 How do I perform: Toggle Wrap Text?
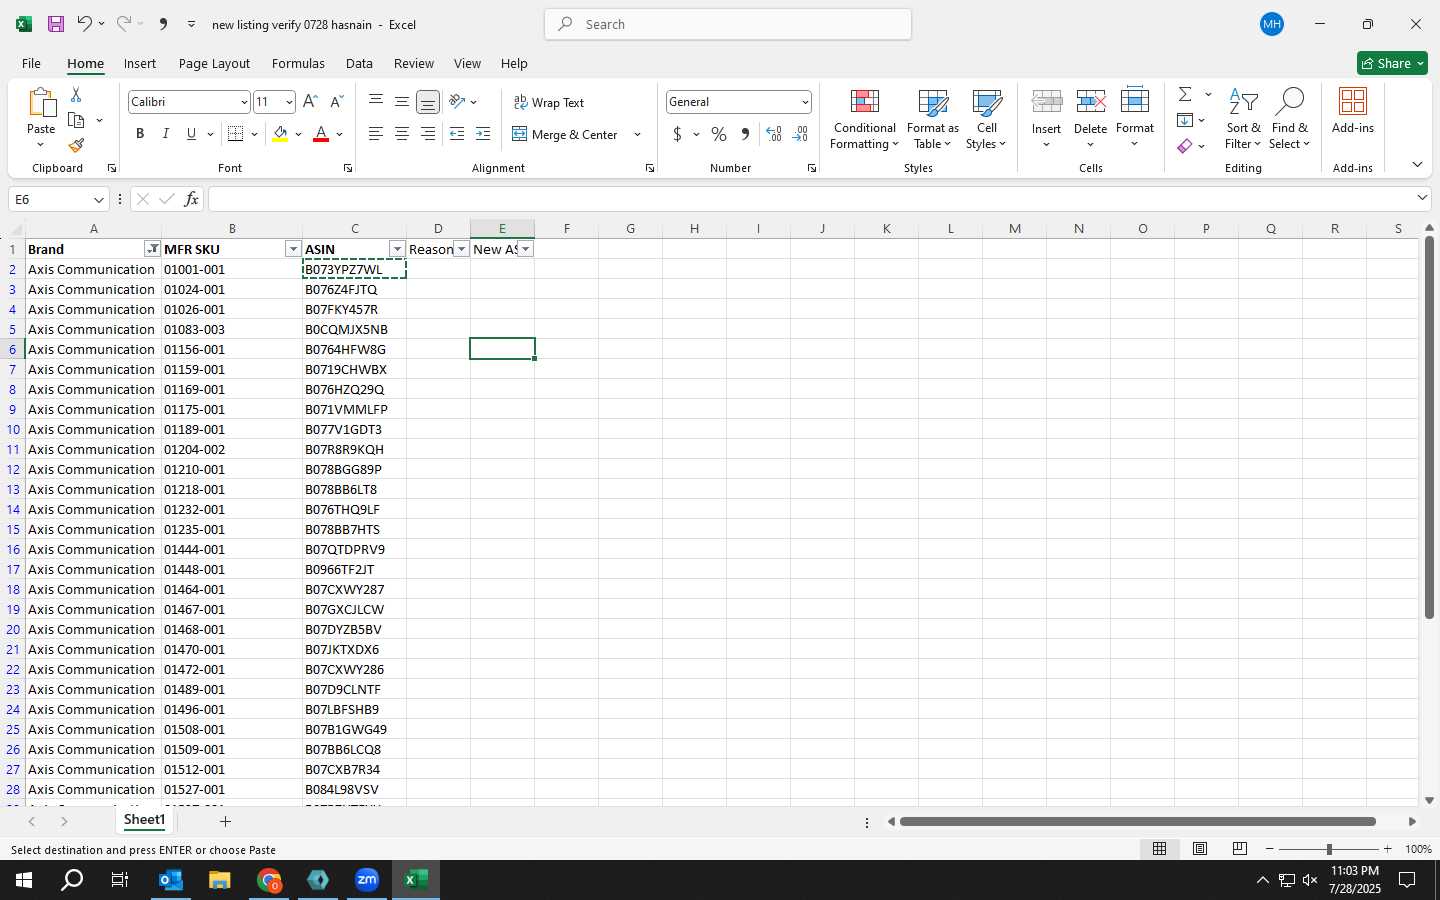pyautogui.click(x=549, y=102)
